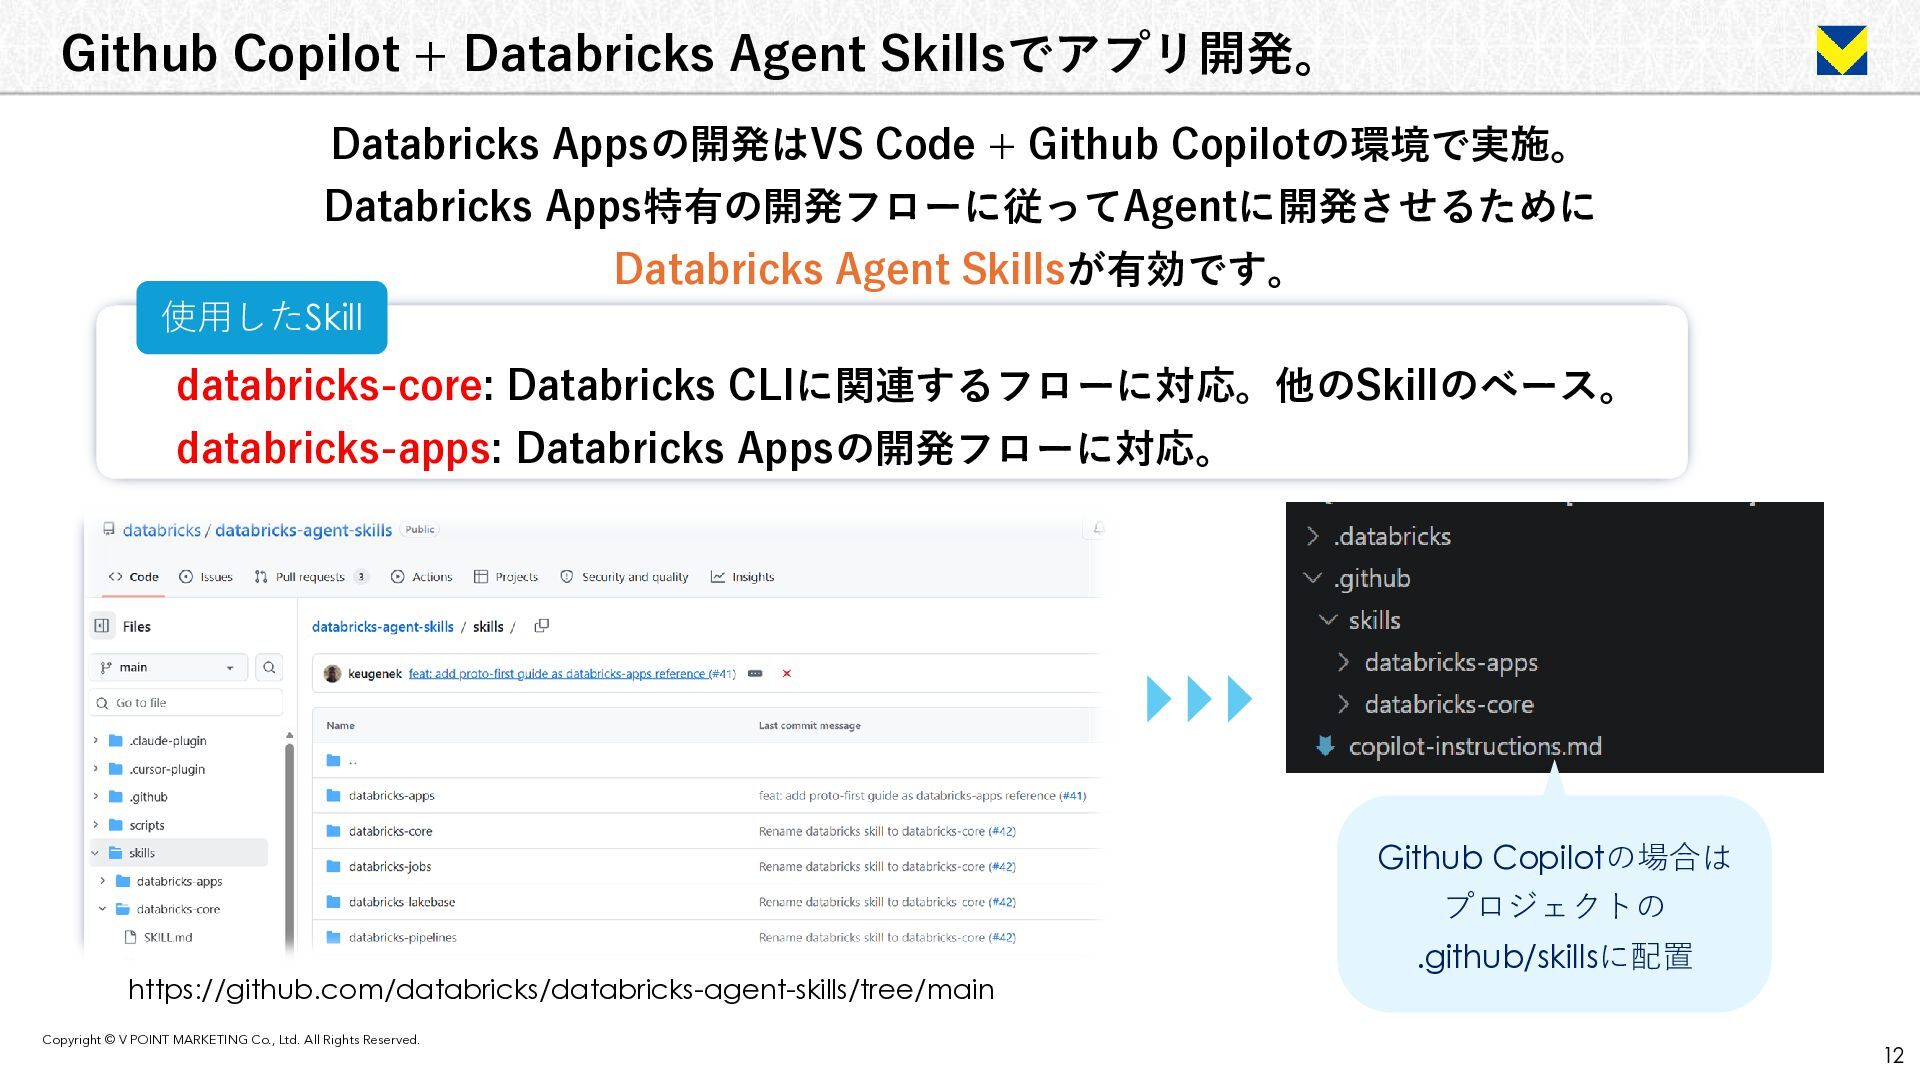The width and height of the screenshot is (1920, 1080).
Task: Open the main branch dropdown
Action: tap(168, 667)
